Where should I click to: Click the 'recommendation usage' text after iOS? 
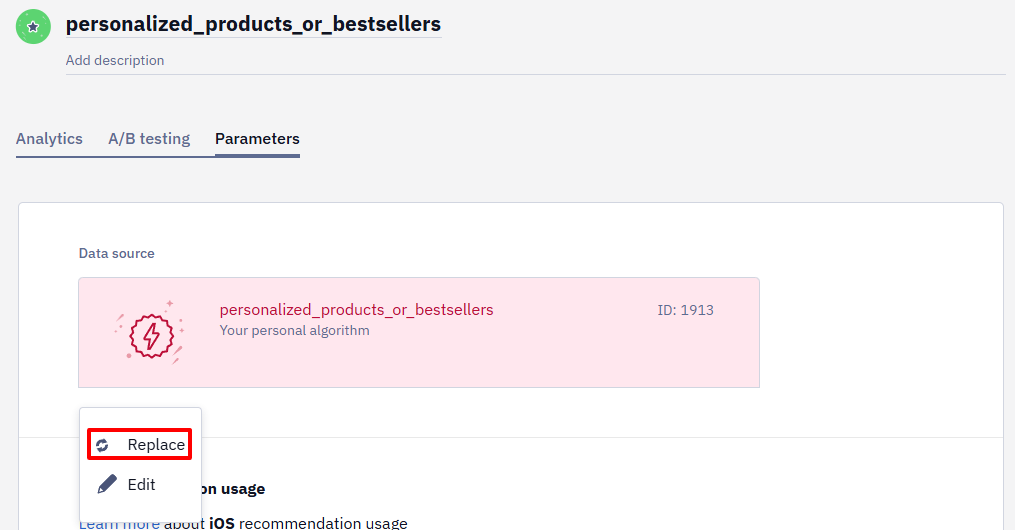point(323,523)
